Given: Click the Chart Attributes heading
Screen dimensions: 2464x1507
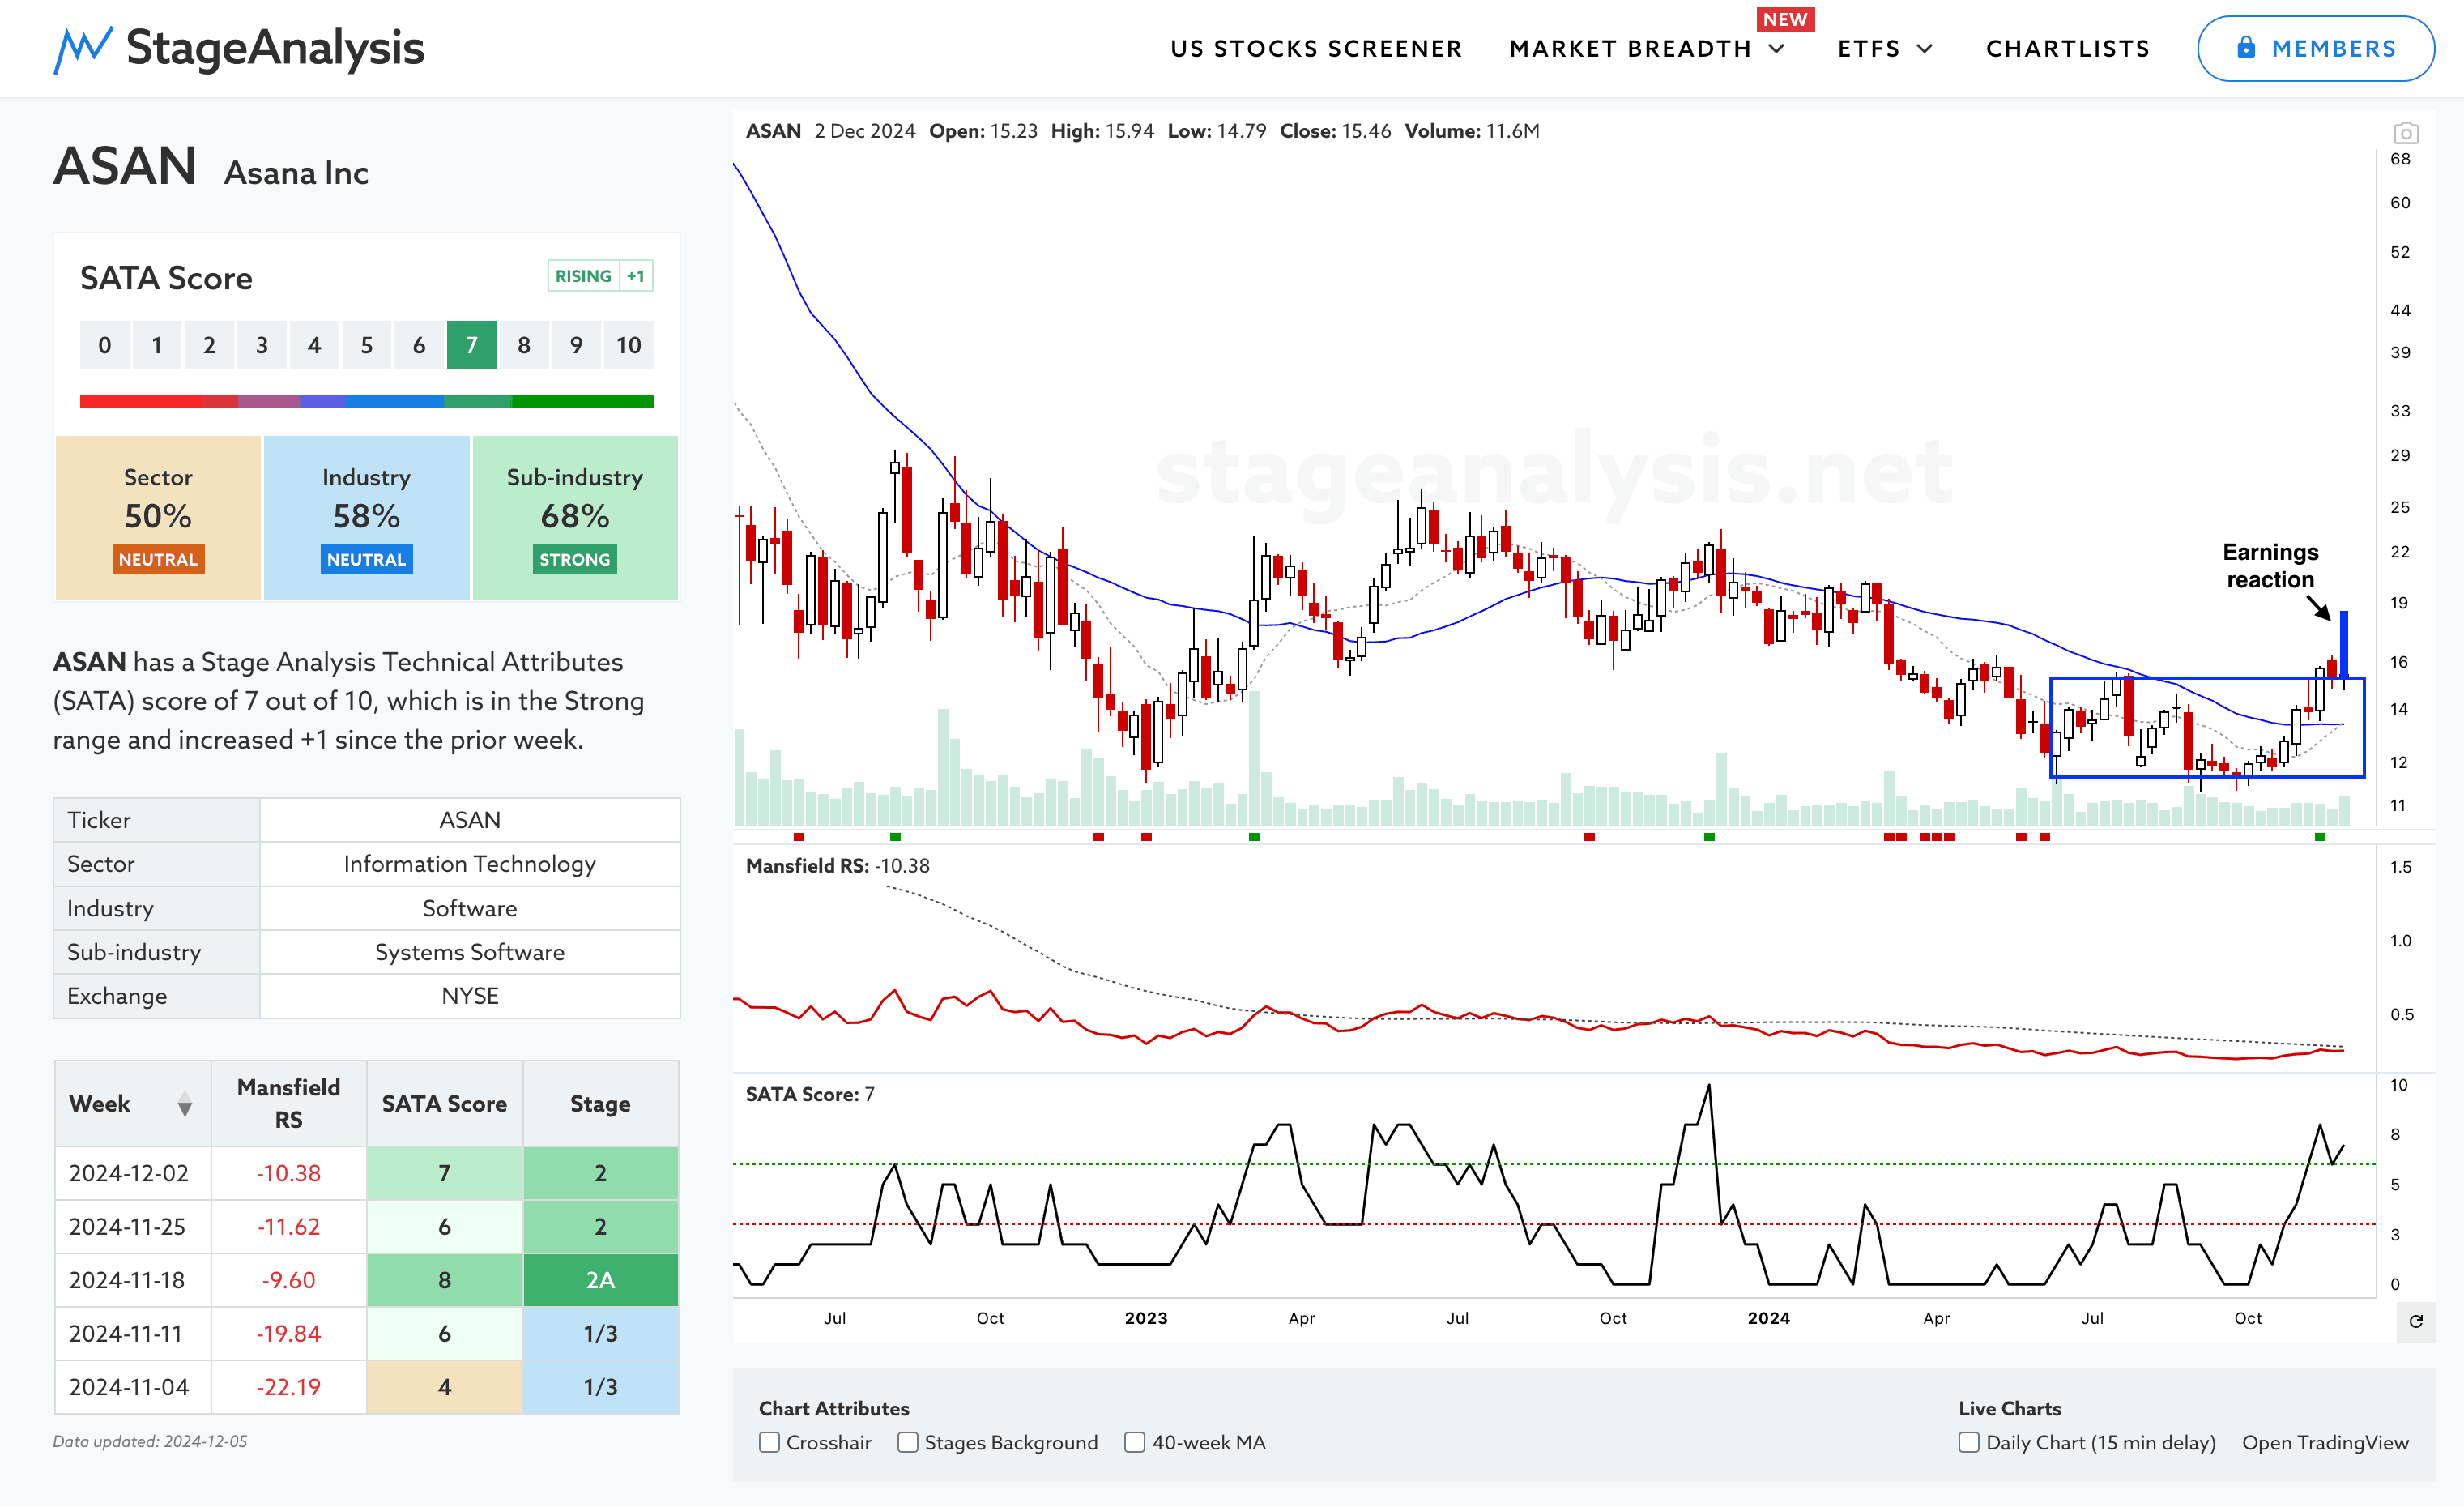Looking at the screenshot, I should click(x=834, y=1408).
